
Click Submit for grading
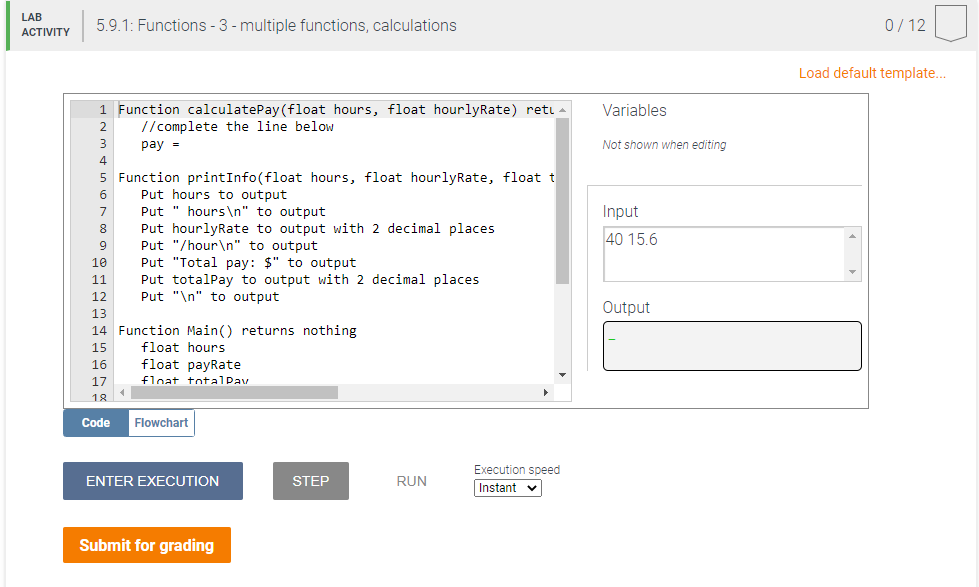146,545
